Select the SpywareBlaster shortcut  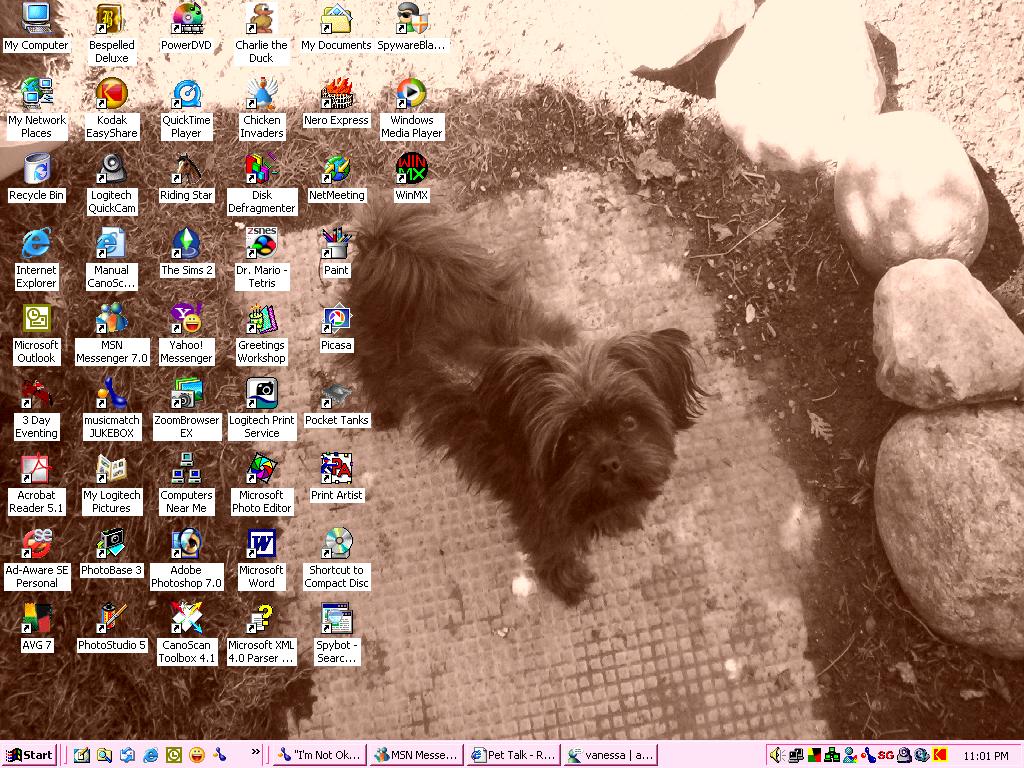pos(411,27)
